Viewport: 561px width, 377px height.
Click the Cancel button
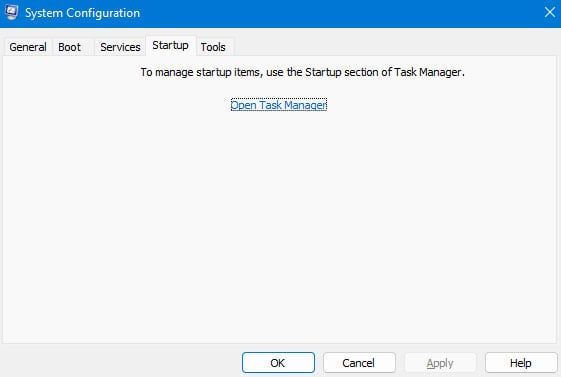[x=359, y=363]
